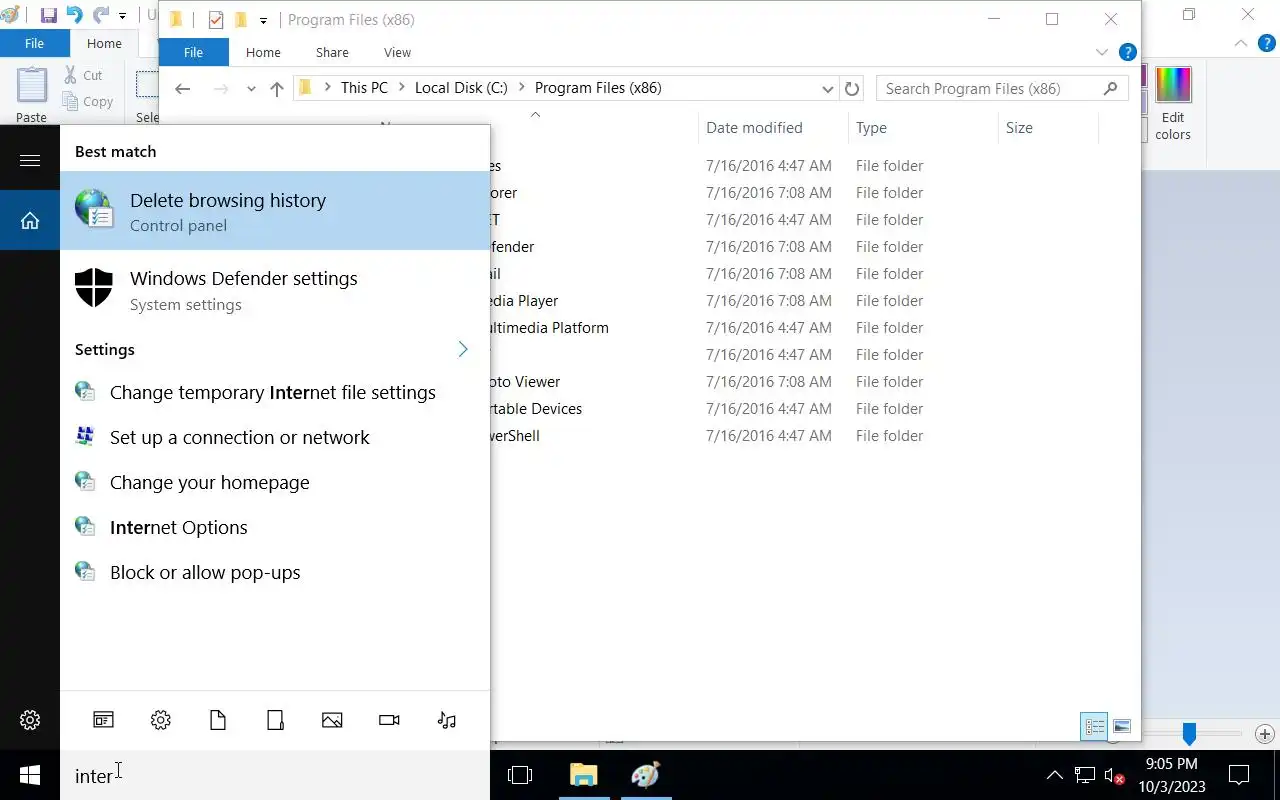The width and height of the screenshot is (1280, 800).
Task: Open recent locations dropdown in Explorer
Action: click(250, 89)
